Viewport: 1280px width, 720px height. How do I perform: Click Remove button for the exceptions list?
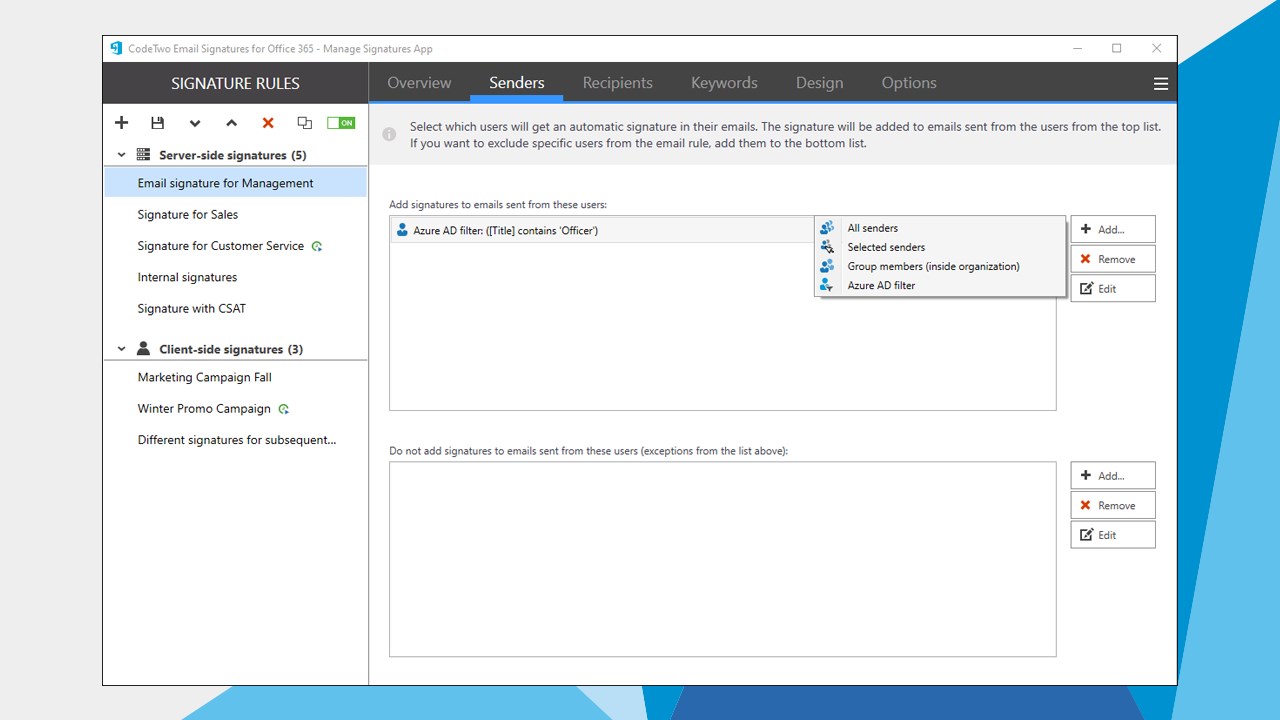(1113, 505)
